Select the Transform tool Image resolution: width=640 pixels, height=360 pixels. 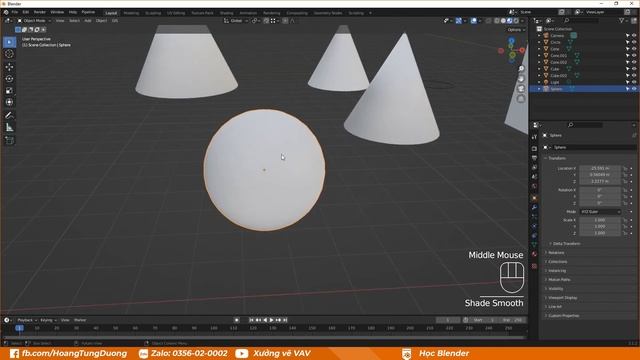pos(9,102)
